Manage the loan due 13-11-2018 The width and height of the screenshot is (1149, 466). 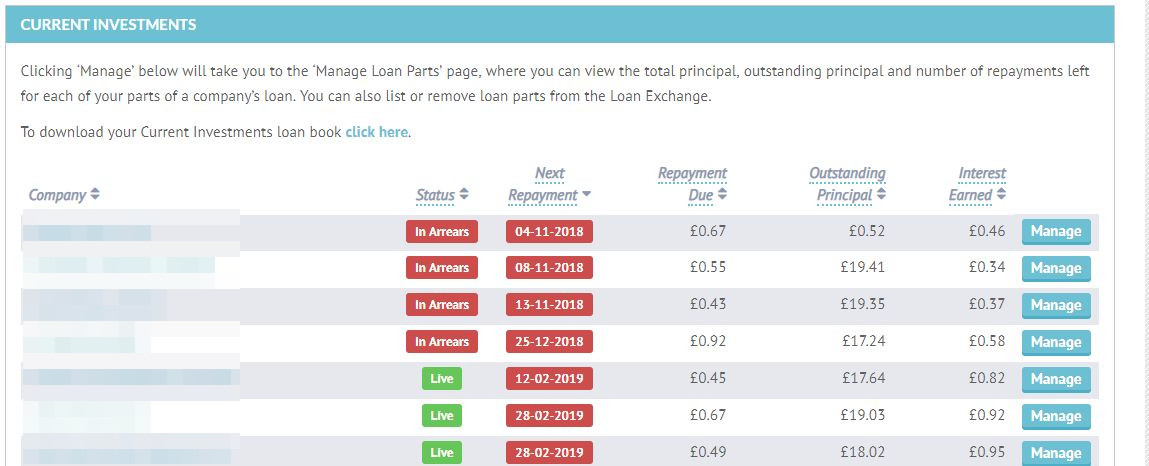(1056, 306)
